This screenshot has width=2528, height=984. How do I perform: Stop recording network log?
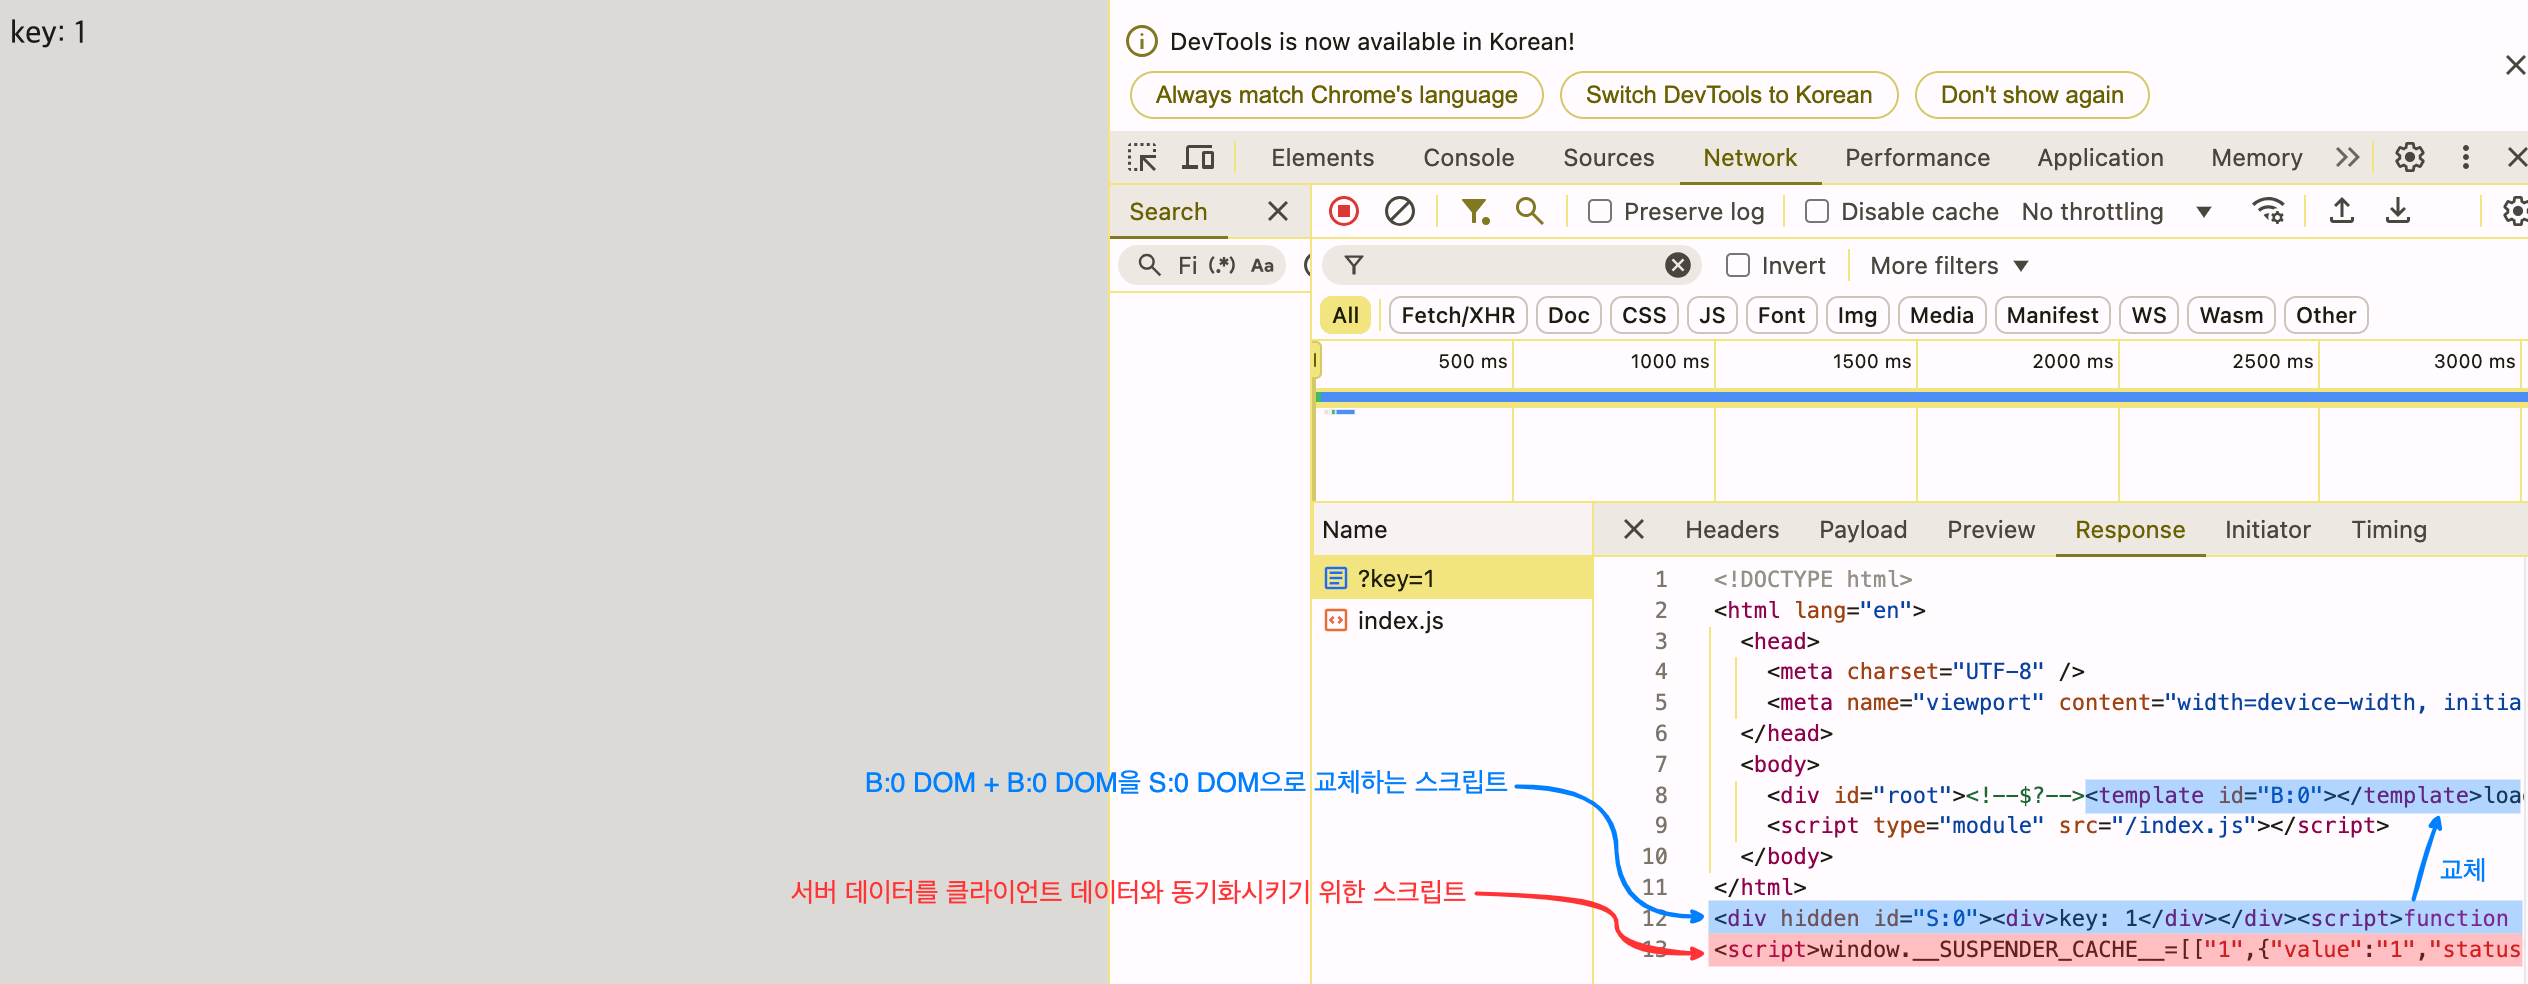[x=1344, y=211]
